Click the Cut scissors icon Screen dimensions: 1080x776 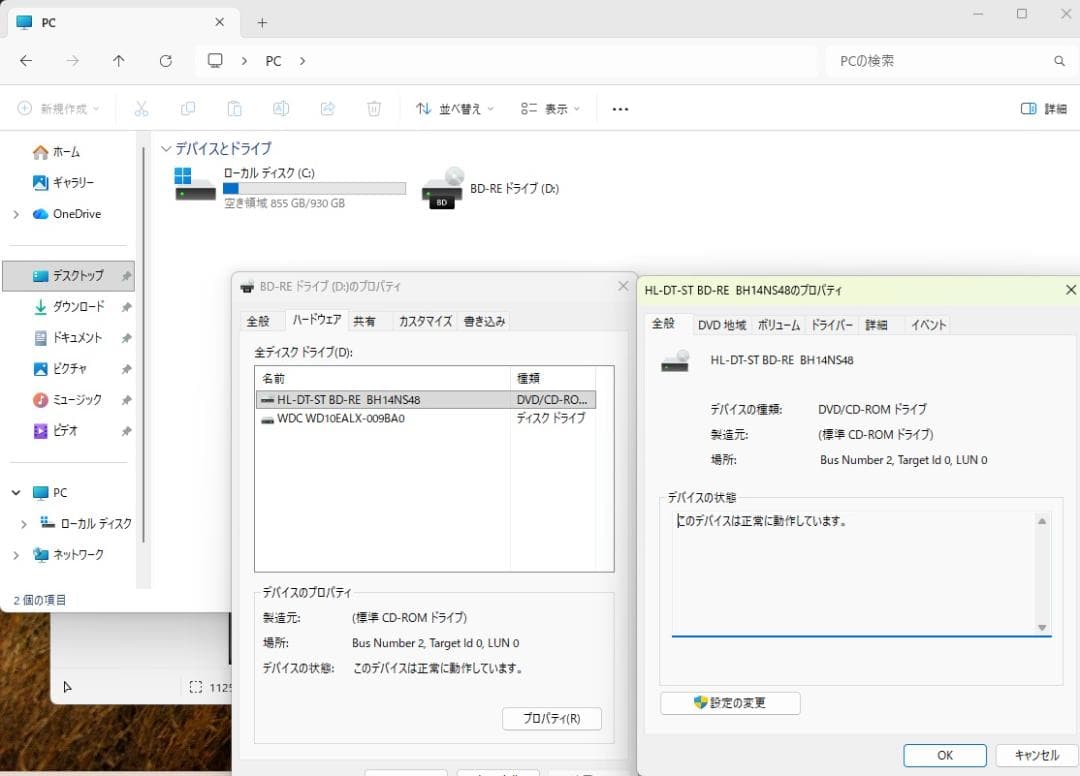pos(141,108)
